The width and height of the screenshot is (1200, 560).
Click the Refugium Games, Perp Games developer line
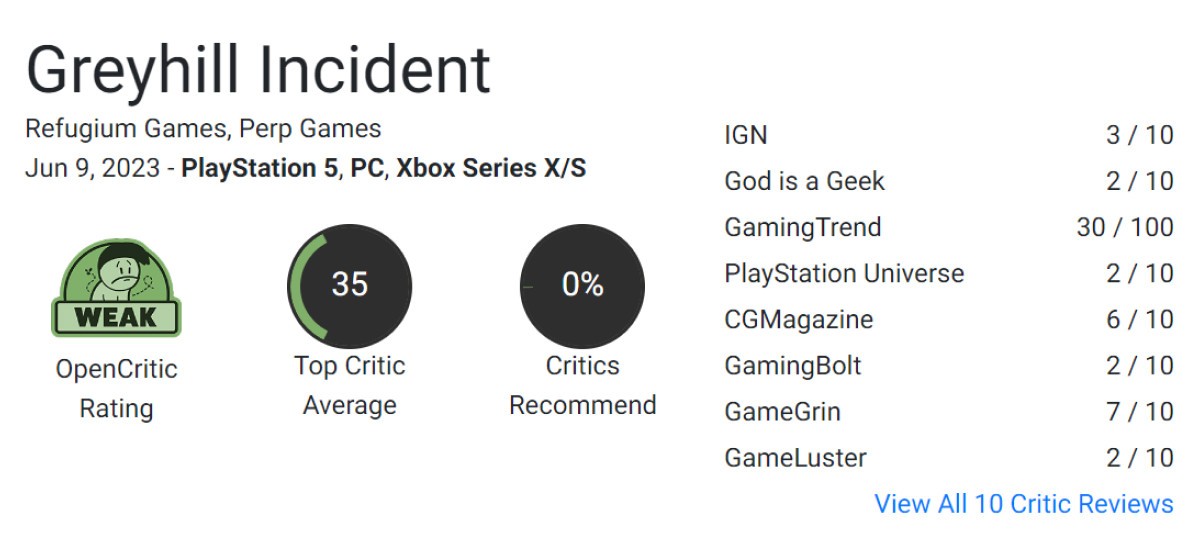[203, 129]
